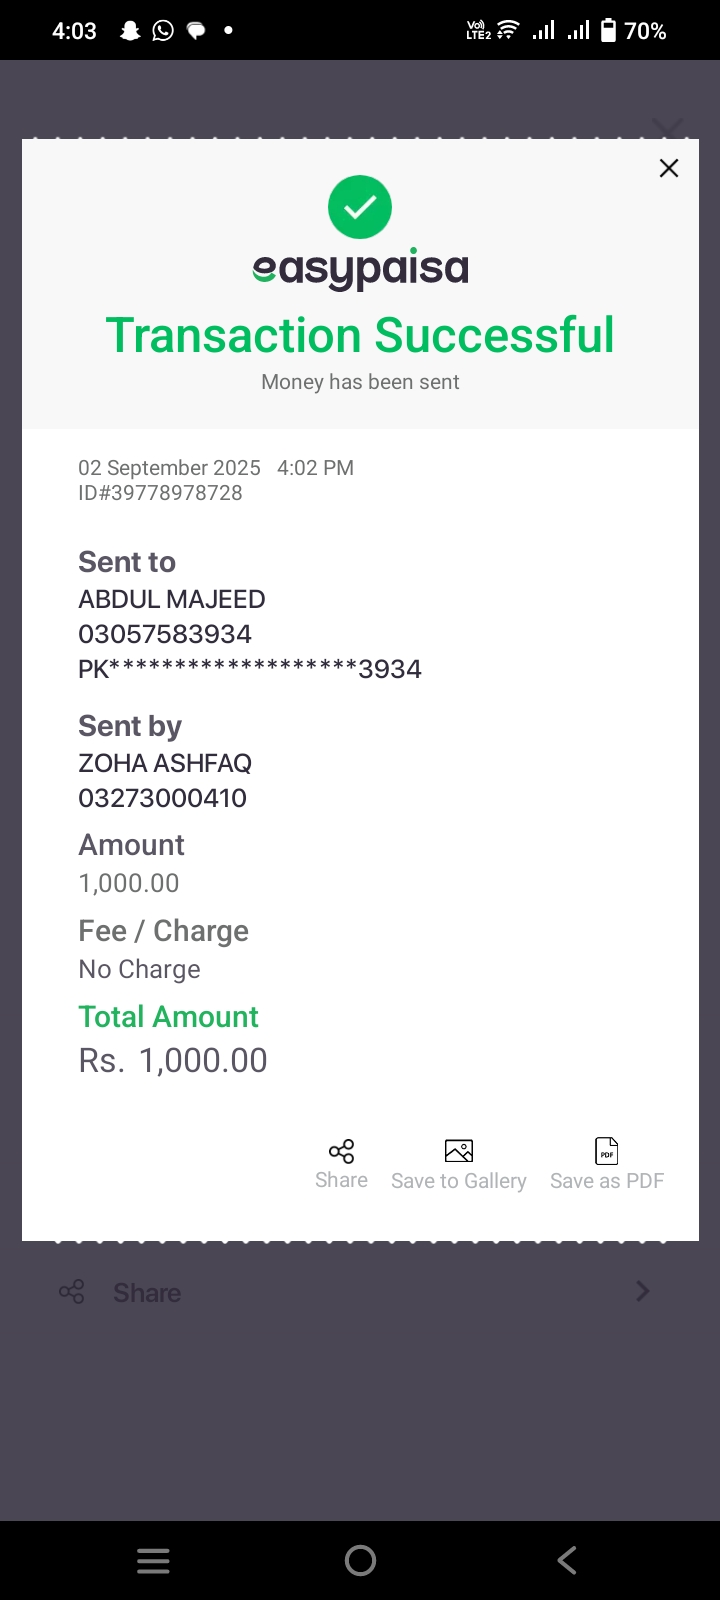Tap recipient phone number 03057583934
Image resolution: width=720 pixels, height=1600 pixels.
tap(165, 634)
